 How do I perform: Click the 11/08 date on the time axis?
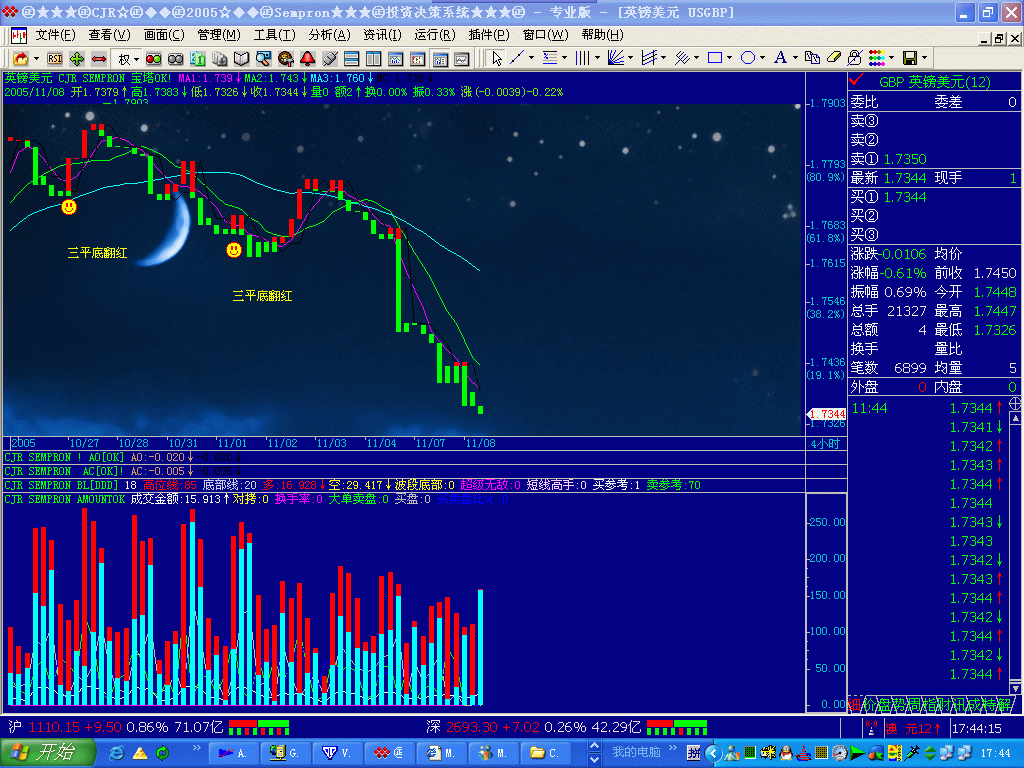coord(480,443)
